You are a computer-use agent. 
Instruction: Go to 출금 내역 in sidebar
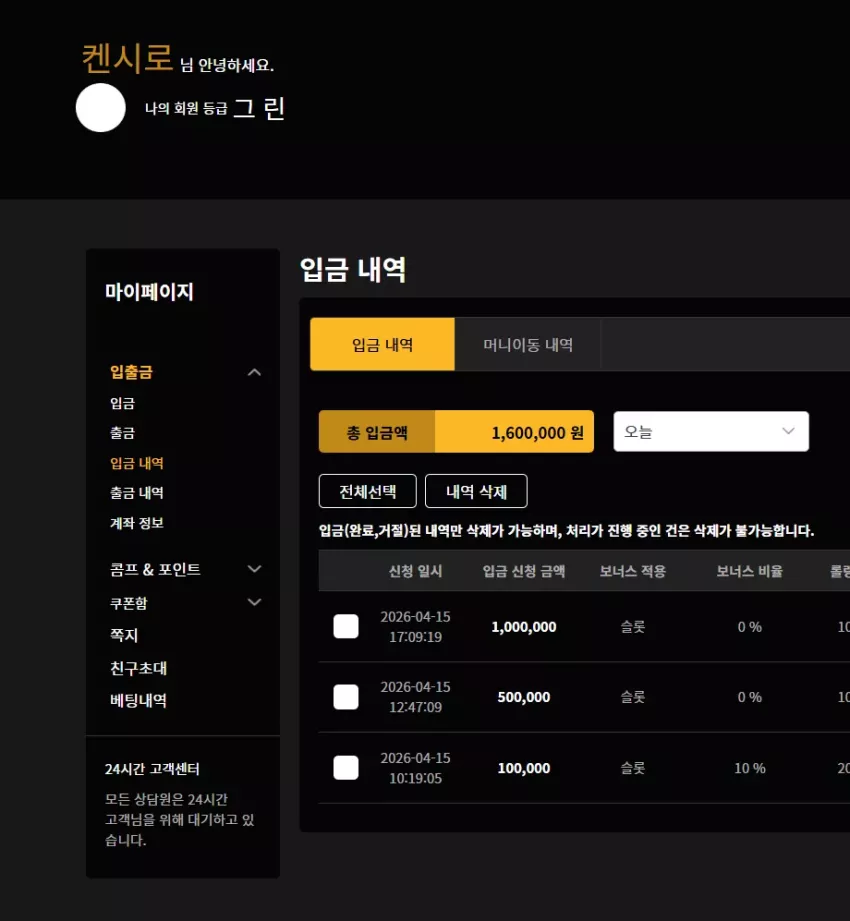(x=137, y=493)
